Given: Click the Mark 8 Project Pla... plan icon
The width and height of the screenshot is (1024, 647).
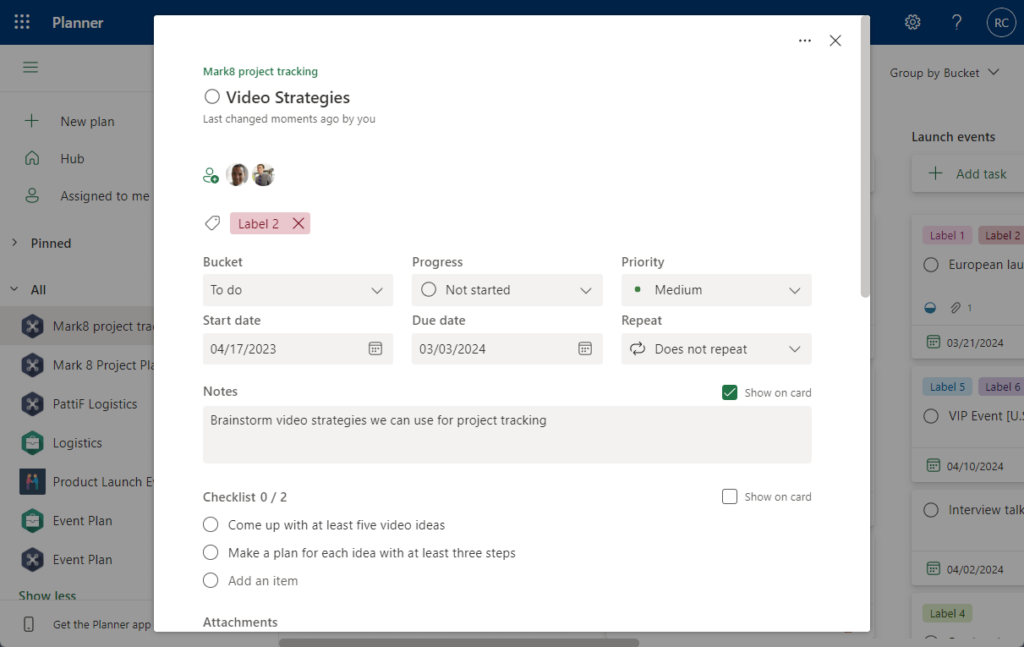Looking at the screenshot, I should point(32,365).
